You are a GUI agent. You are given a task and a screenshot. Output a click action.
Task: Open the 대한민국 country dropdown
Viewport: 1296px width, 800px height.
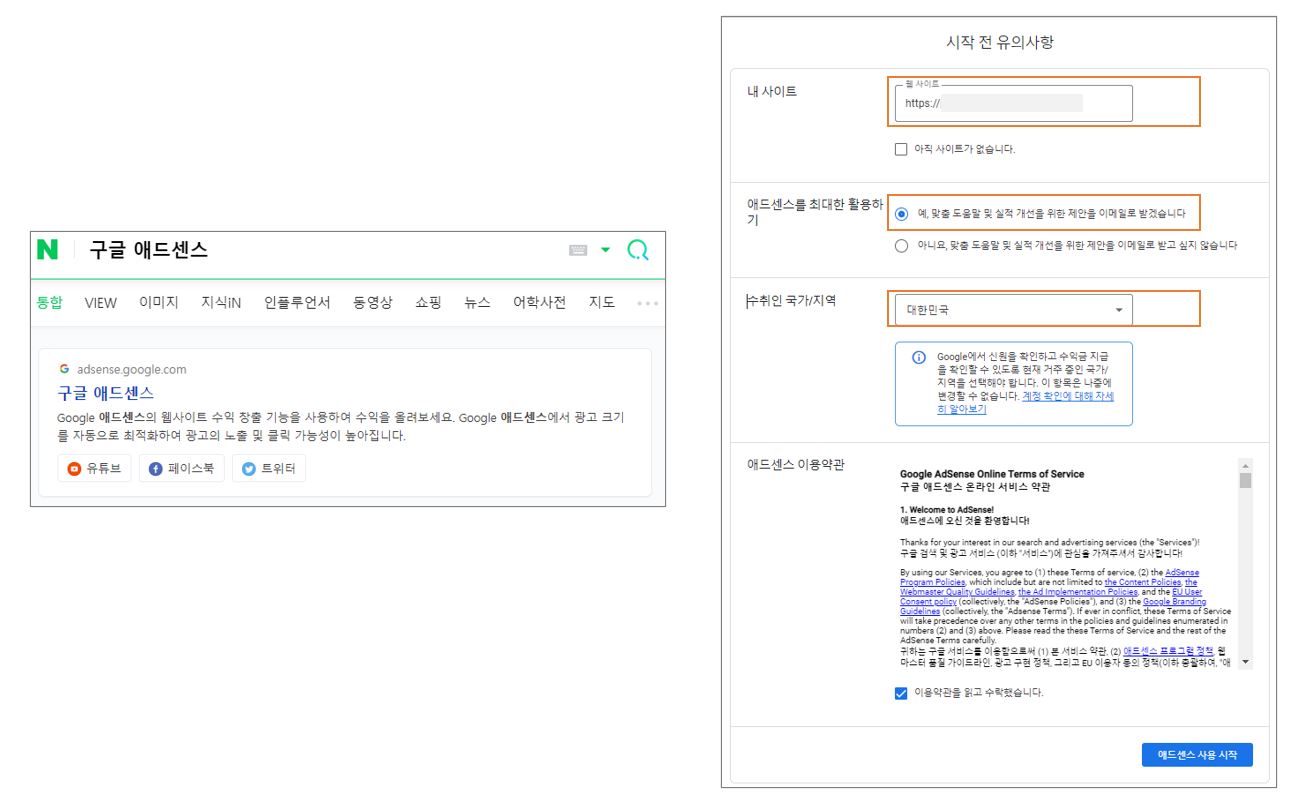tap(1014, 310)
